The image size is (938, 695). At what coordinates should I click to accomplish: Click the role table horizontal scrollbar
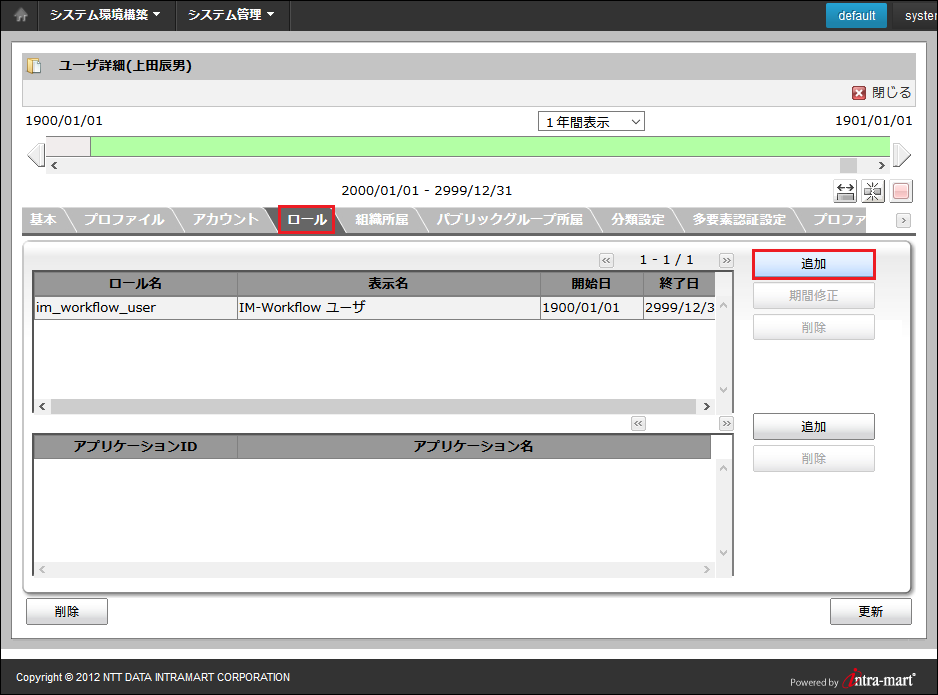click(x=372, y=407)
